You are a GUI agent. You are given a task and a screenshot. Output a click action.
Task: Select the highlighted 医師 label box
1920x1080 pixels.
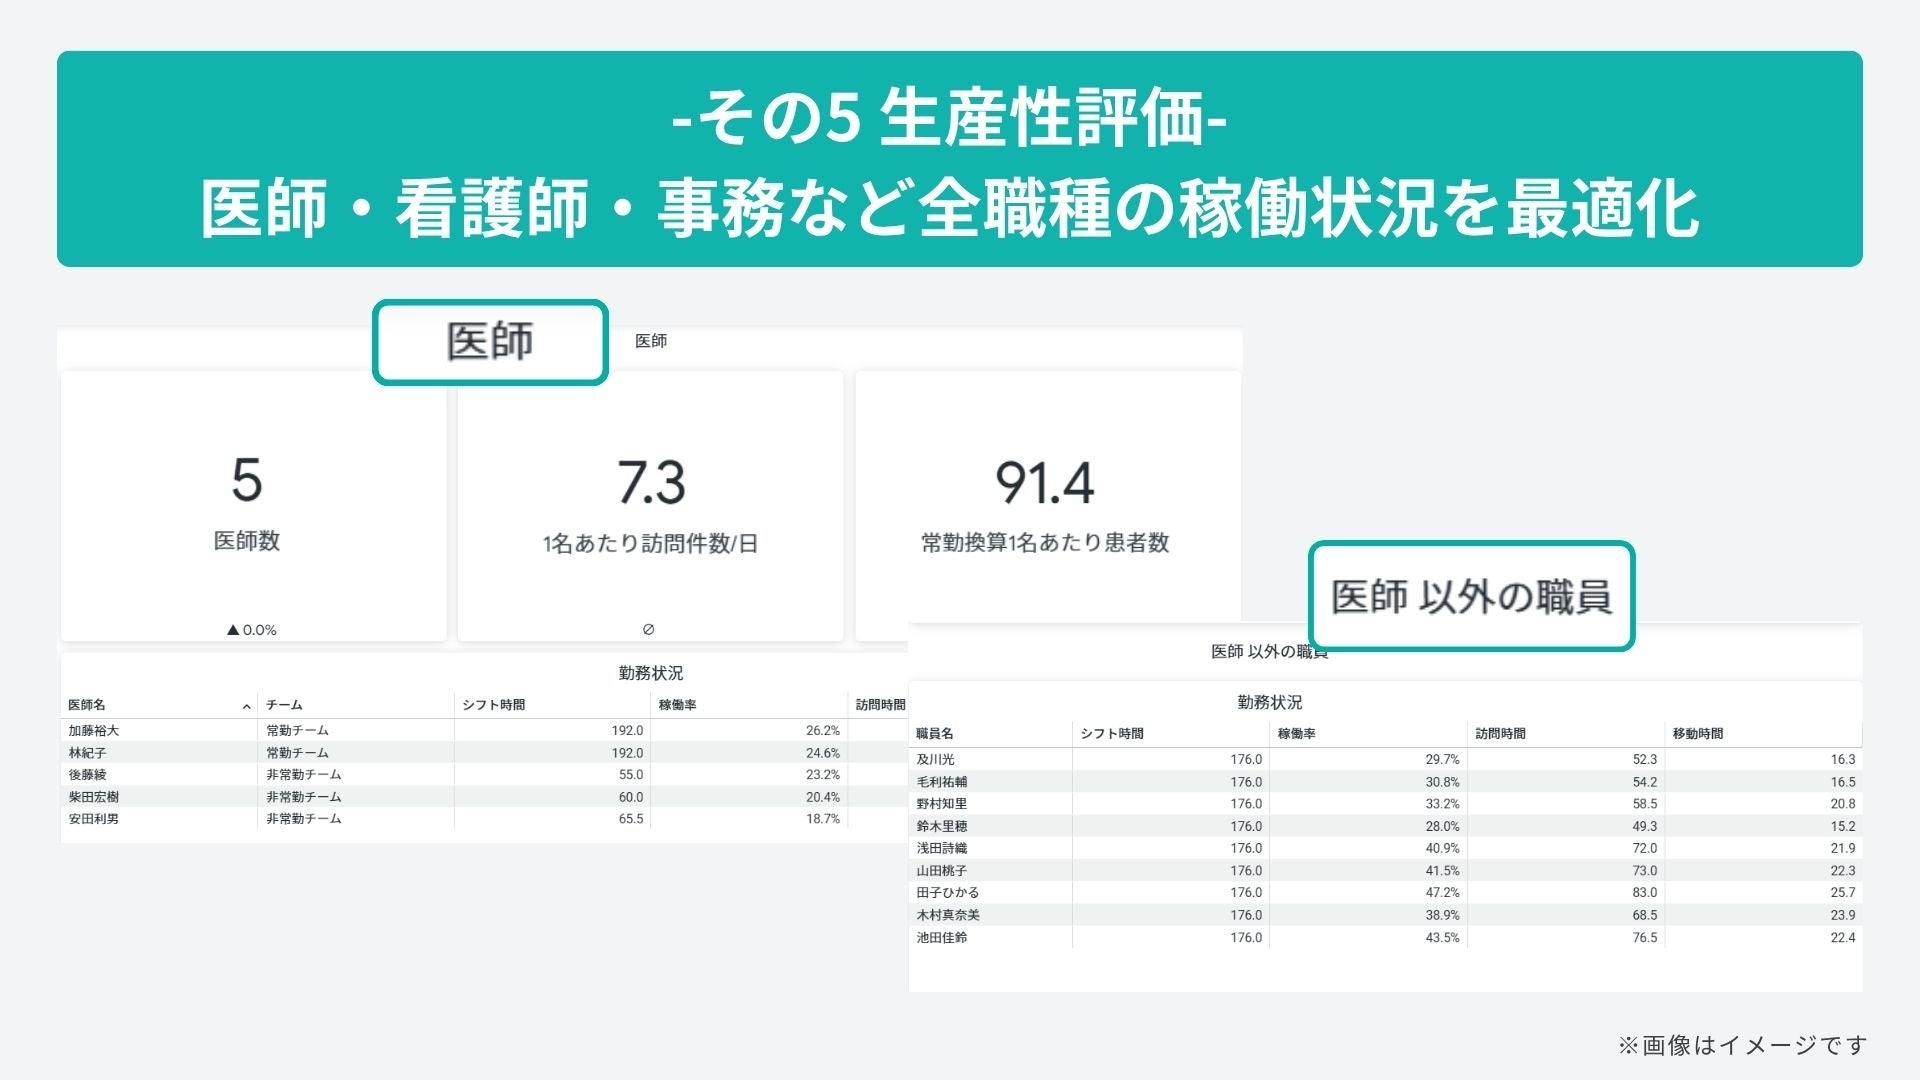(x=490, y=342)
